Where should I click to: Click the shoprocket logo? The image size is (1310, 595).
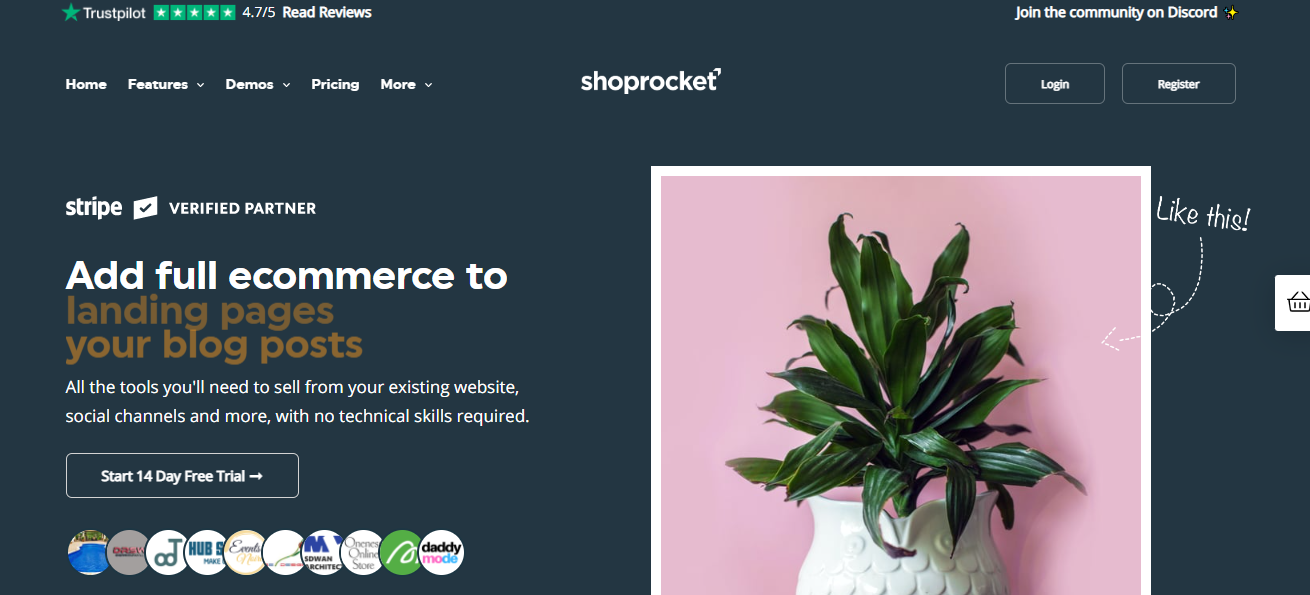coord(651,81)
